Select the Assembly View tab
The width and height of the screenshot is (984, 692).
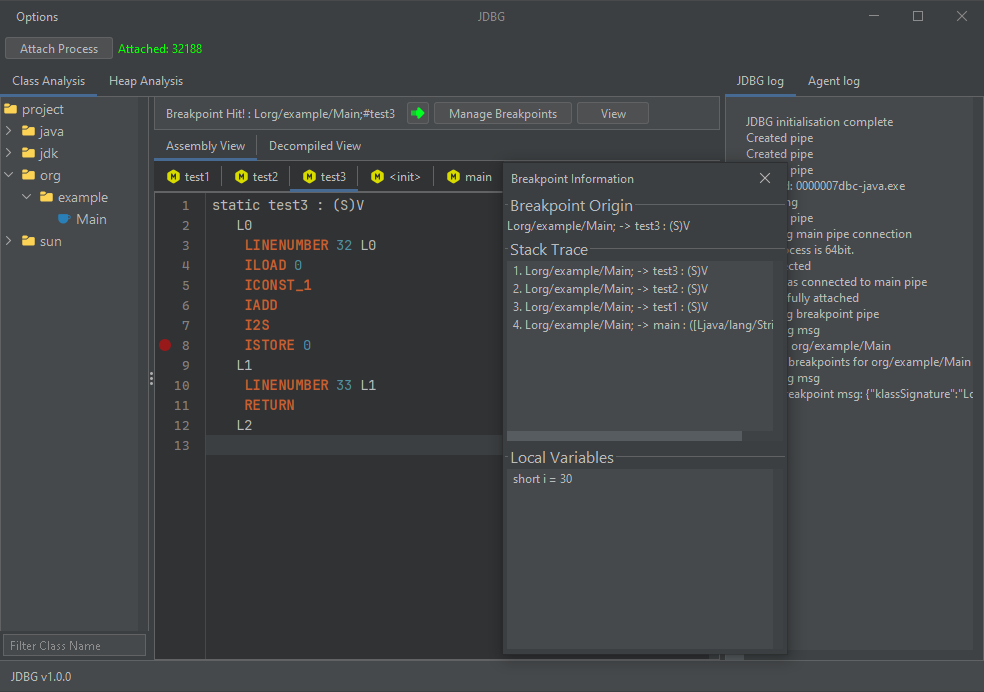205,146
